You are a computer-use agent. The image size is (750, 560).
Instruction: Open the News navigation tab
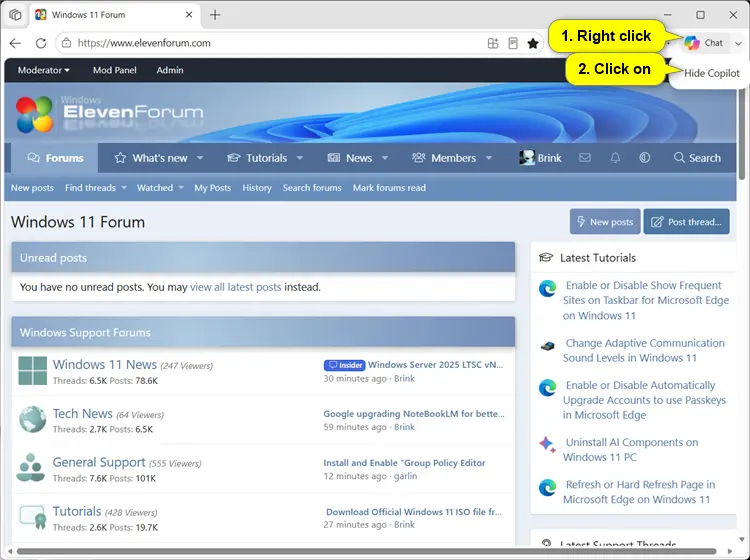click(350, 158)
